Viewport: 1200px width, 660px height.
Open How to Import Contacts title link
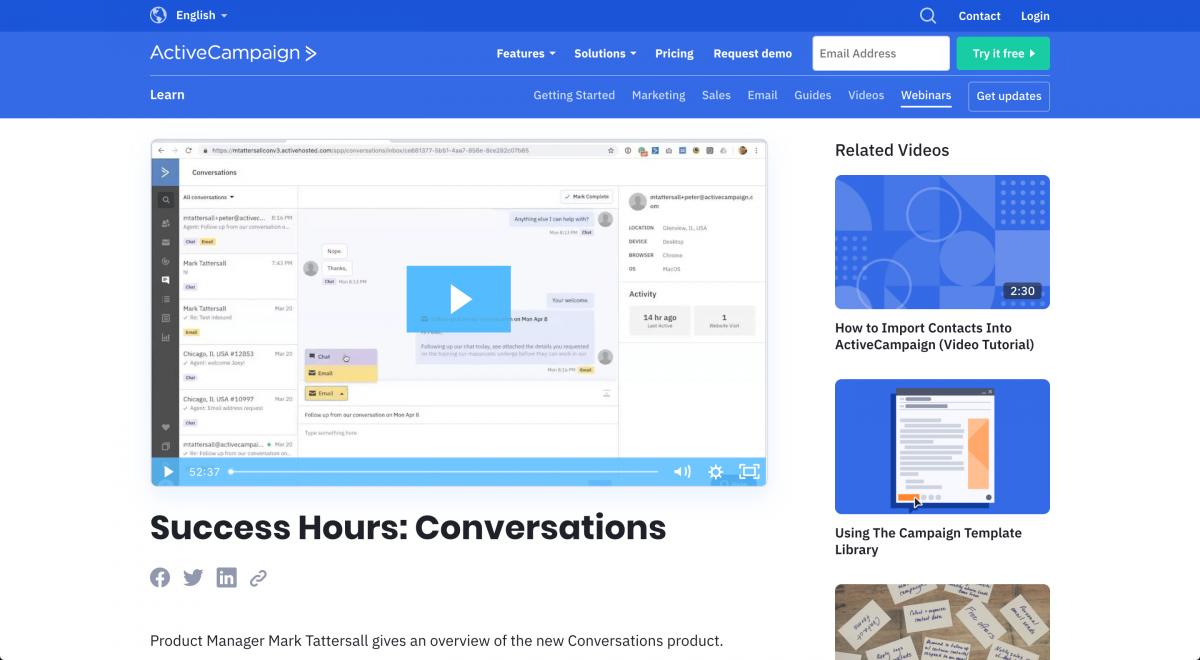pyautogui.click(x=935, y=336)
